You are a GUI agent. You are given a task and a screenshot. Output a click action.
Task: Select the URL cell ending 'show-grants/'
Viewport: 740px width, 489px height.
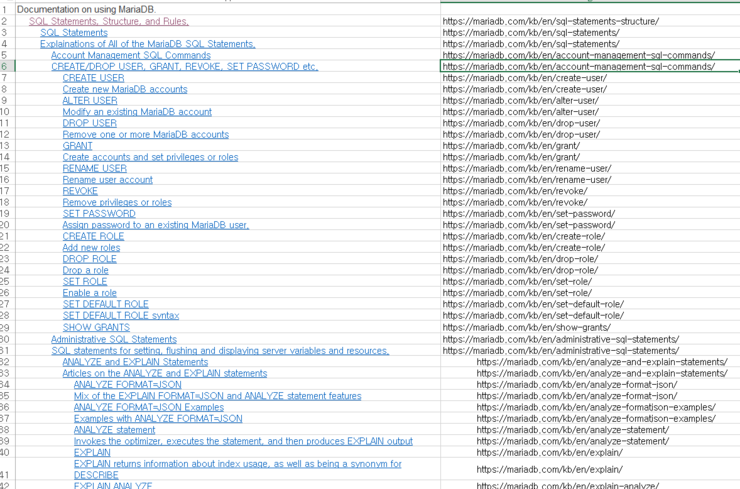point(590,328)
